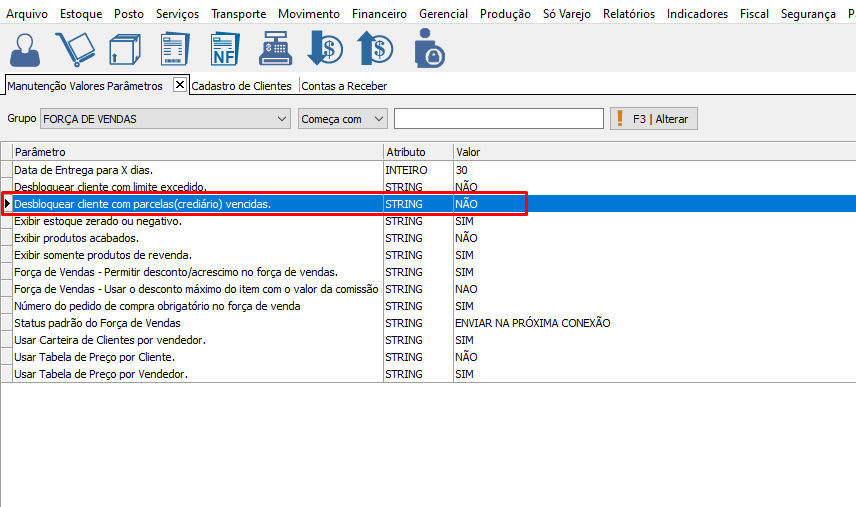Close the Manutenção Valores Parâmetros tab
Image resolution: width=856 pixels, height=507 pixels.
tap(180, 85)
